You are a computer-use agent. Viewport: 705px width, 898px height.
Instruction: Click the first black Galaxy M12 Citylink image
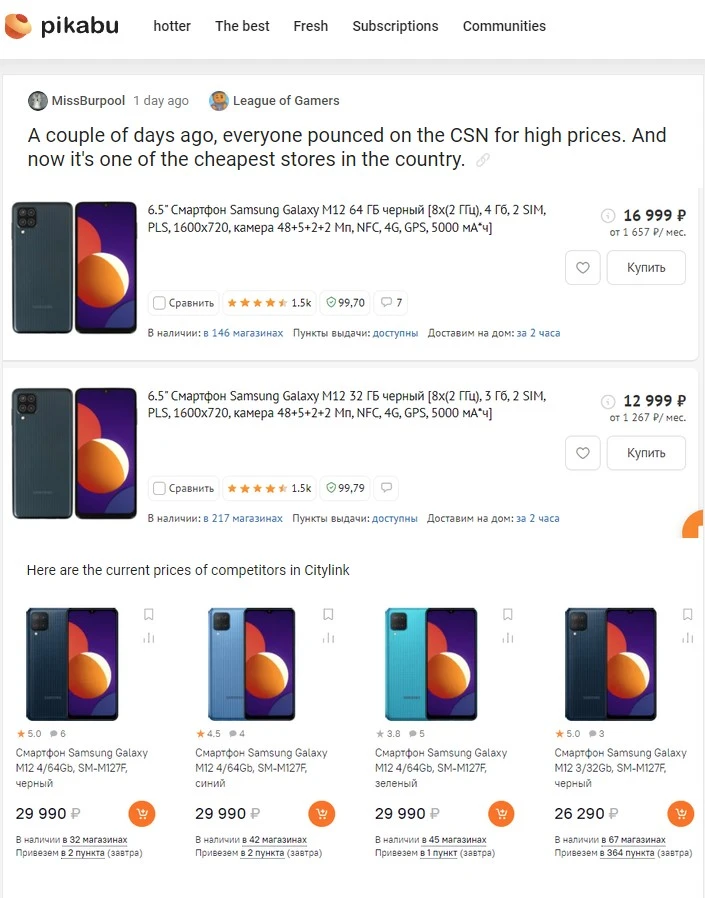pos(72,663)
